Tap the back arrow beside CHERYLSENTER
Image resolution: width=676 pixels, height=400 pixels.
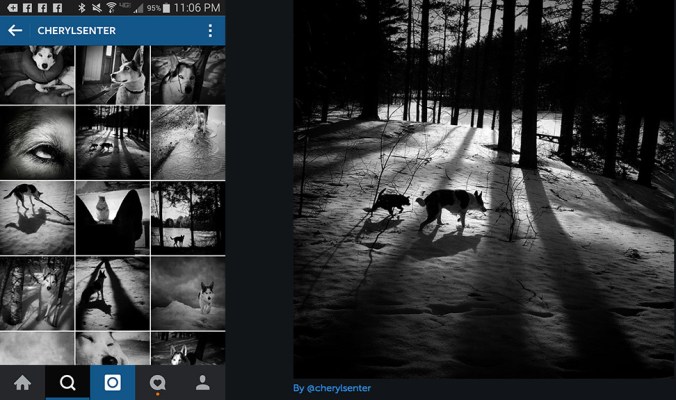pyautogui.click(x=15, y=31)
